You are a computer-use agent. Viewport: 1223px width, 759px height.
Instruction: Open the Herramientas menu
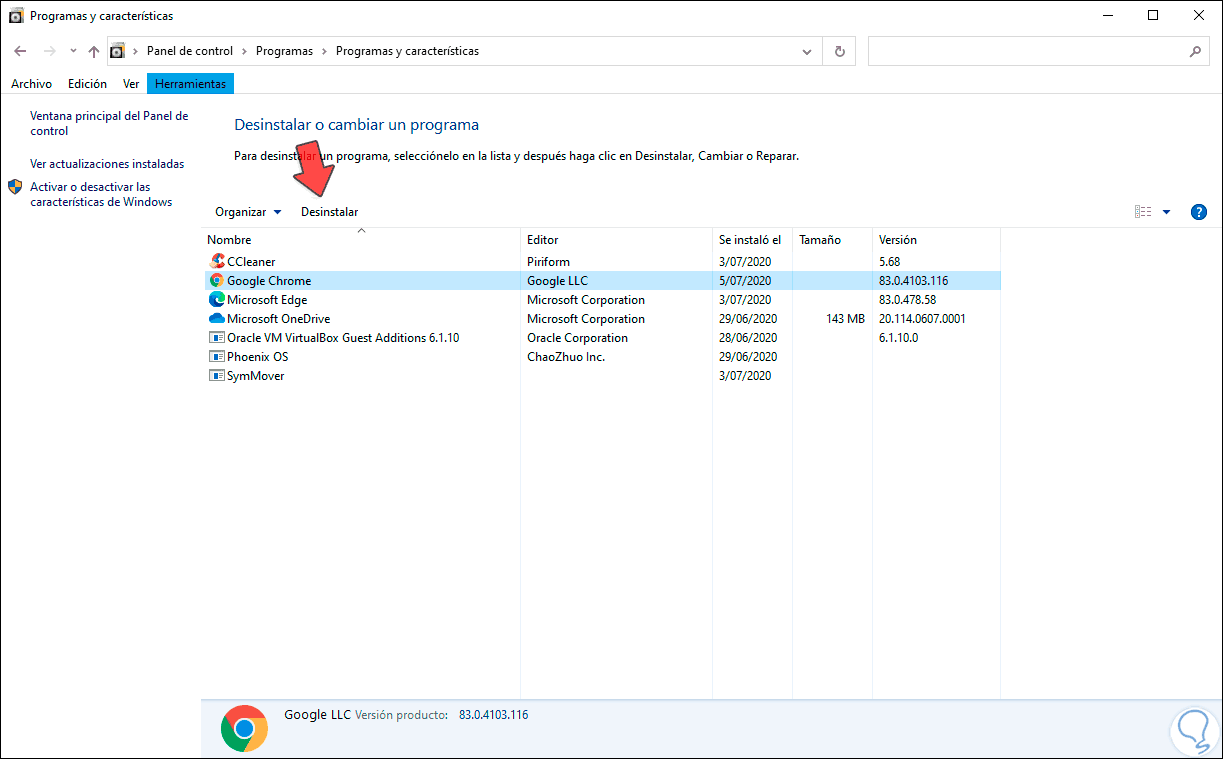190,84
